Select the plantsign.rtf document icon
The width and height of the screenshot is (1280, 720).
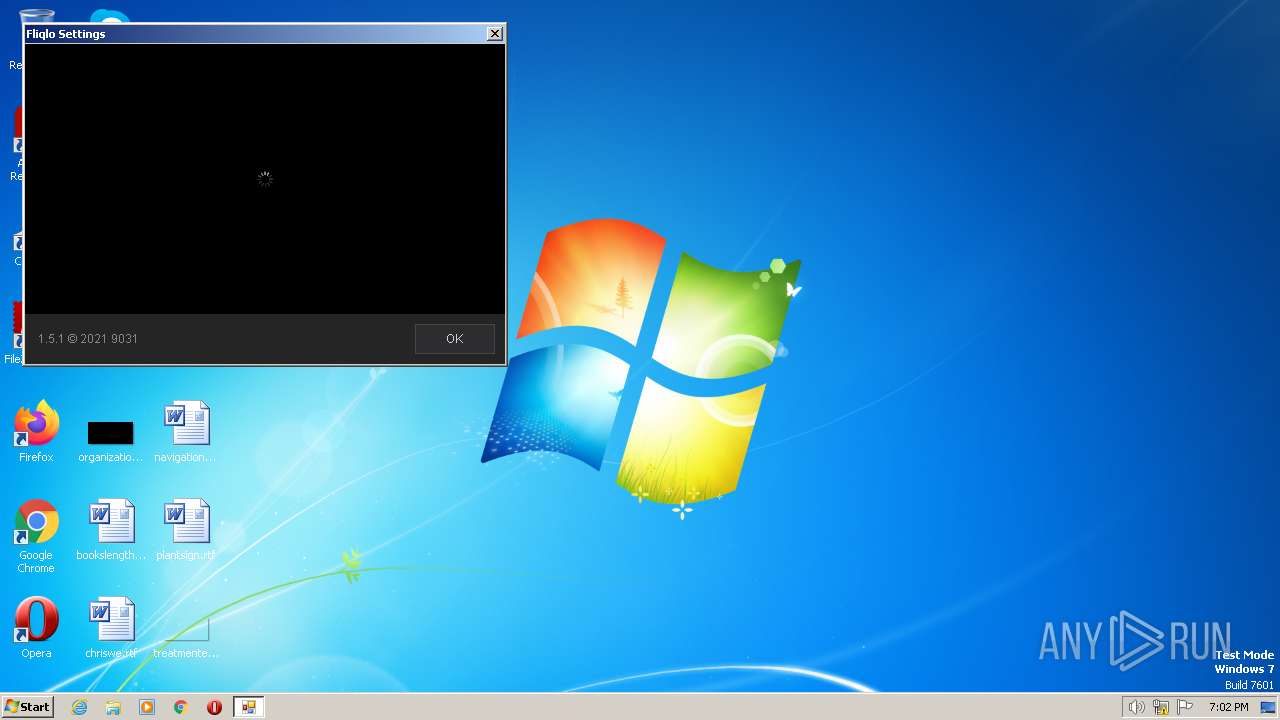(185, 530)
